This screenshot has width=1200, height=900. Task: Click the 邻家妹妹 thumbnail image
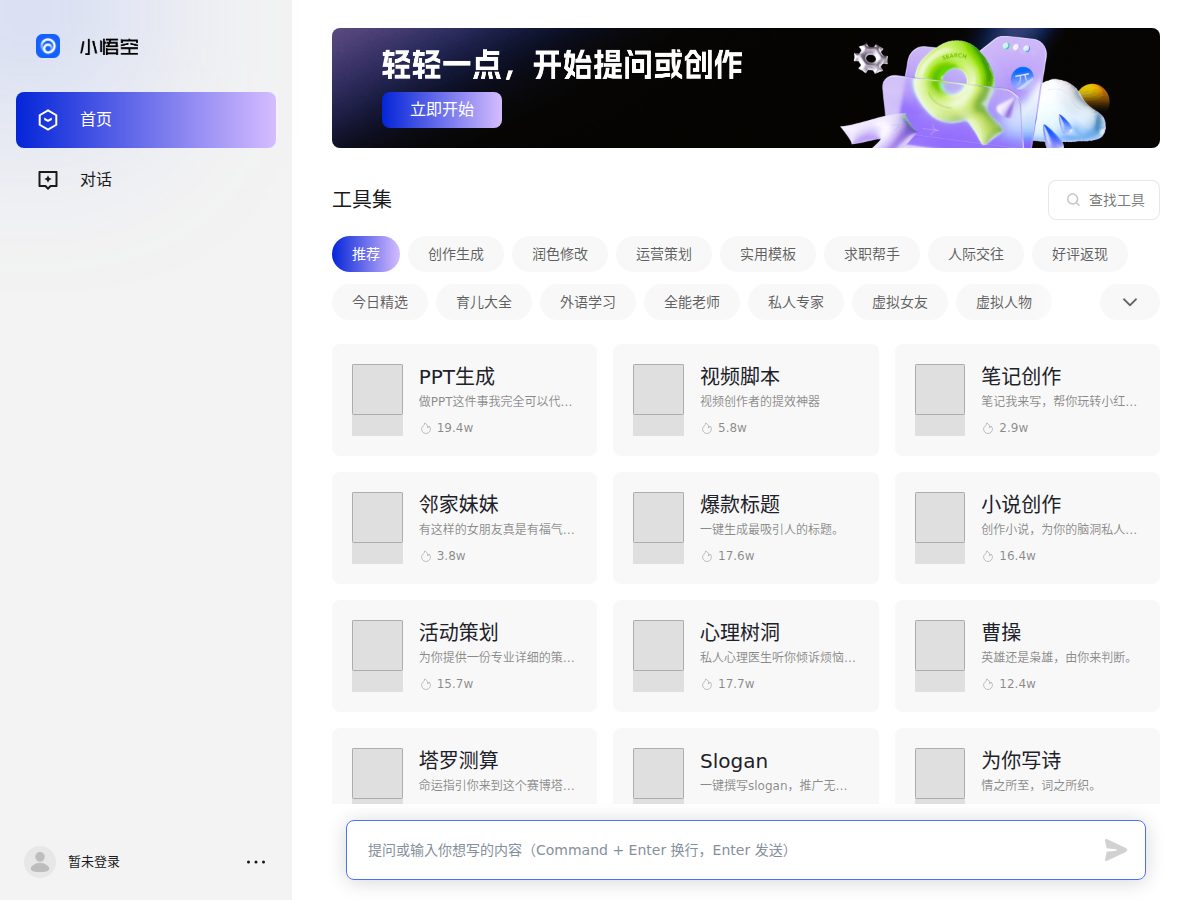click(x=377, y=518)
